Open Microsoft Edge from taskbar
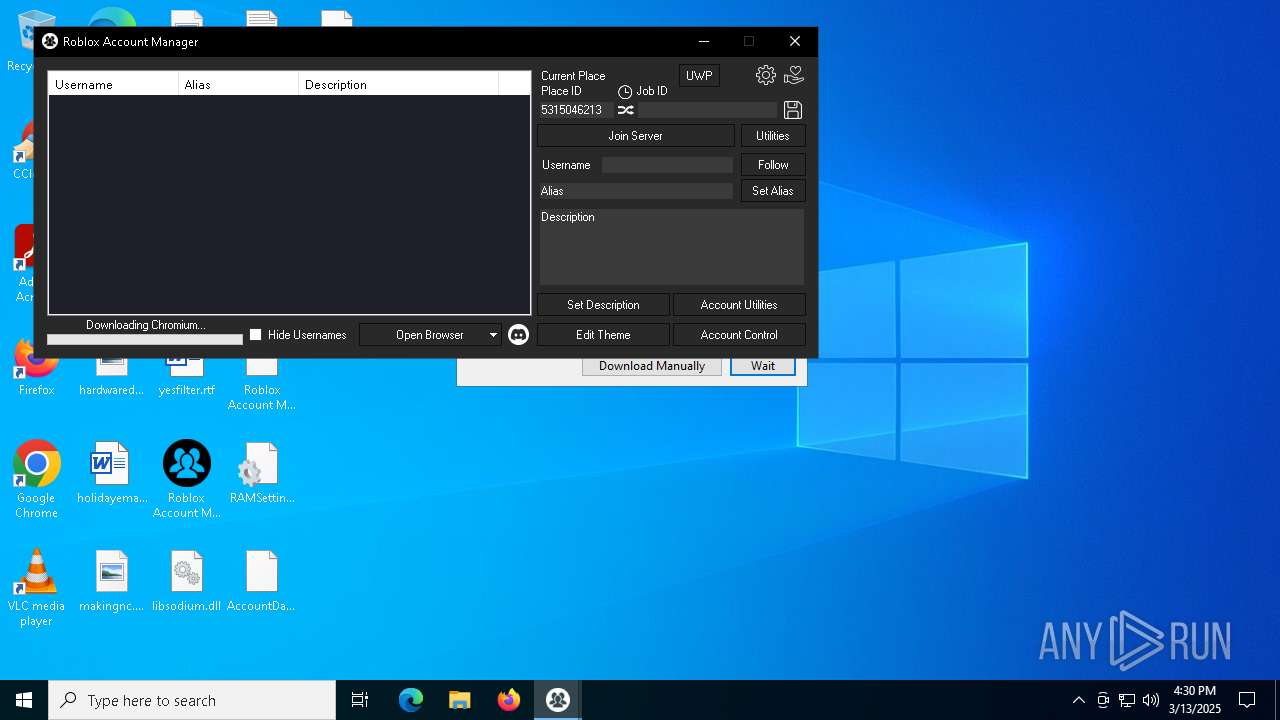The width and height of the screenshot is (1280, 720). tap(411, 700)
